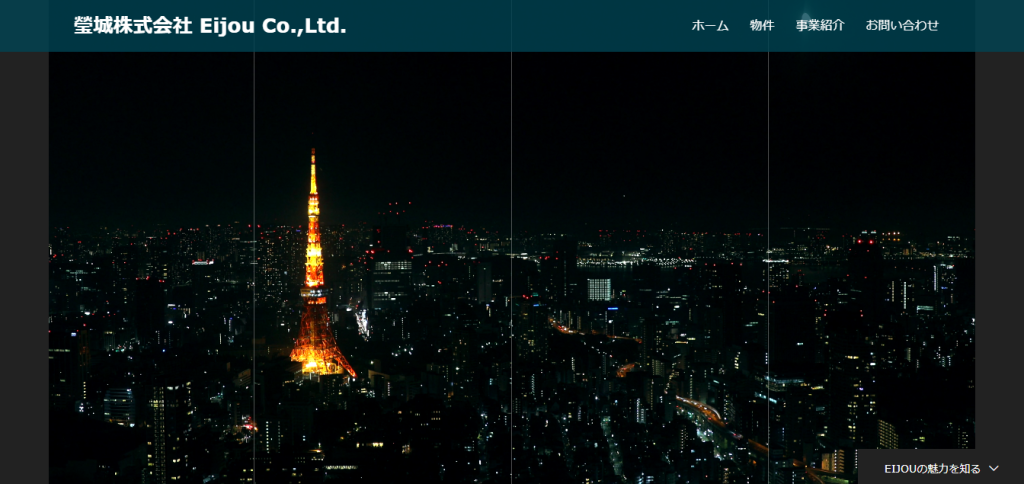Click the center vertical divider line in the hero
Image resolution: width=1024 pixels, height=484 pixels.
coord(511,200)
